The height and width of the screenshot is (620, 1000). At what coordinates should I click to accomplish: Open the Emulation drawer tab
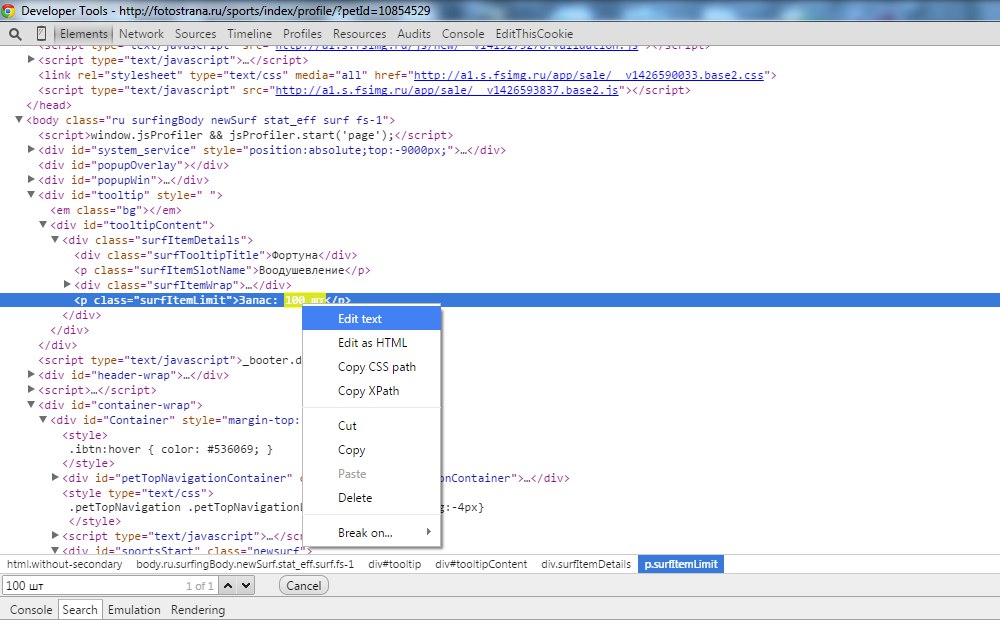tap(134, 610)
